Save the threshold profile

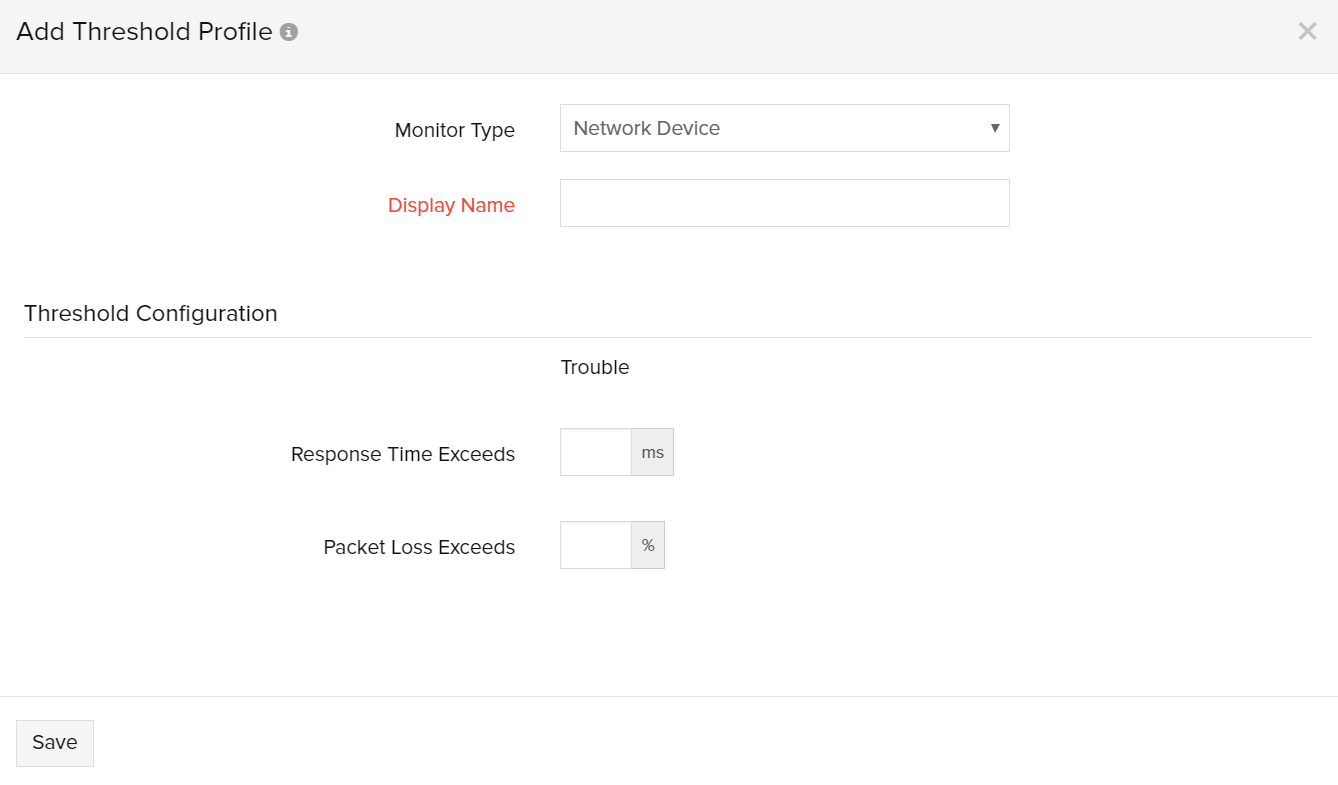pos(55,743)
